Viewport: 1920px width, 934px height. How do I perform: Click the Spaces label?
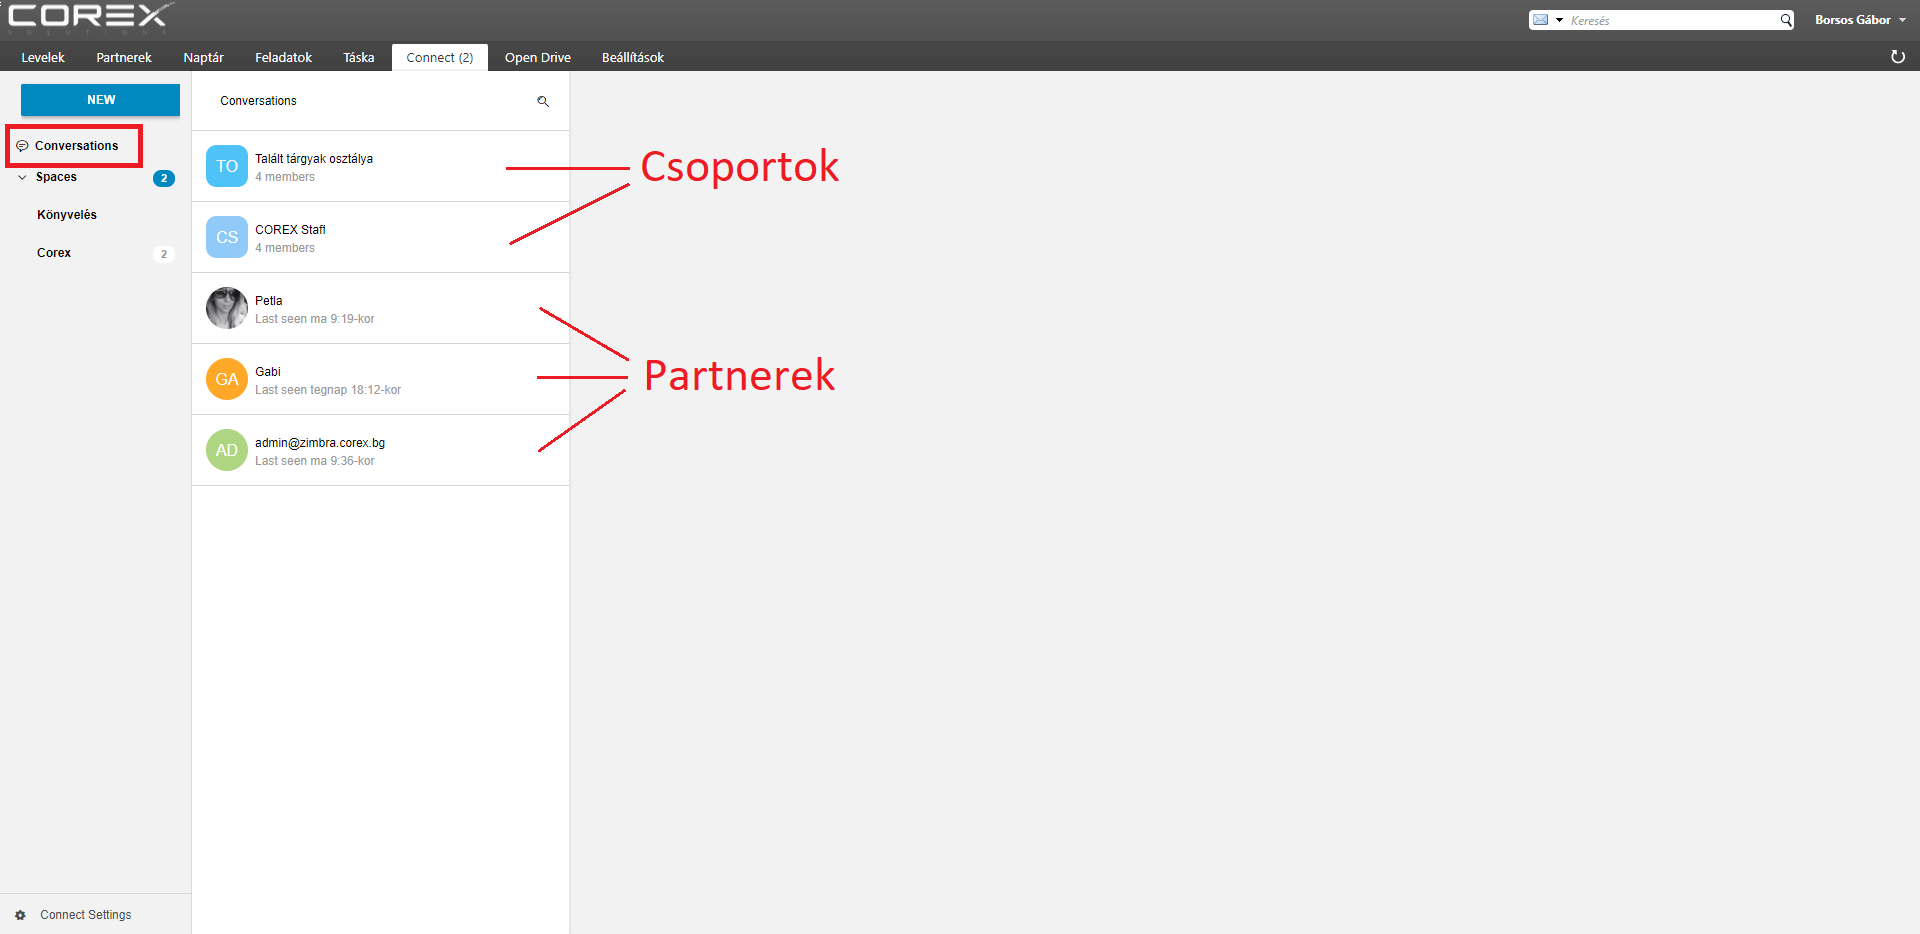click(56, 177)
